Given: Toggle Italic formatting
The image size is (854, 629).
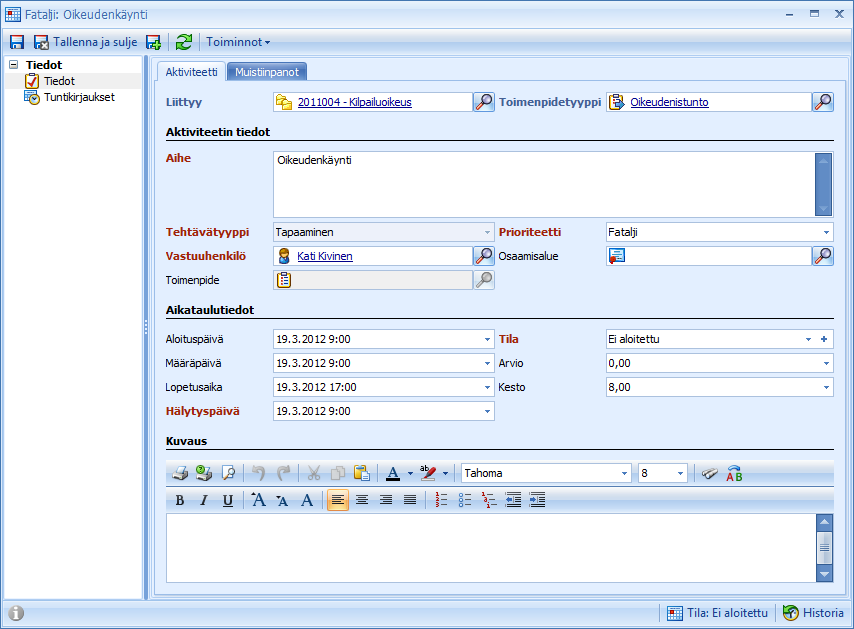Looking at the screenshot, I should [204, 500].
